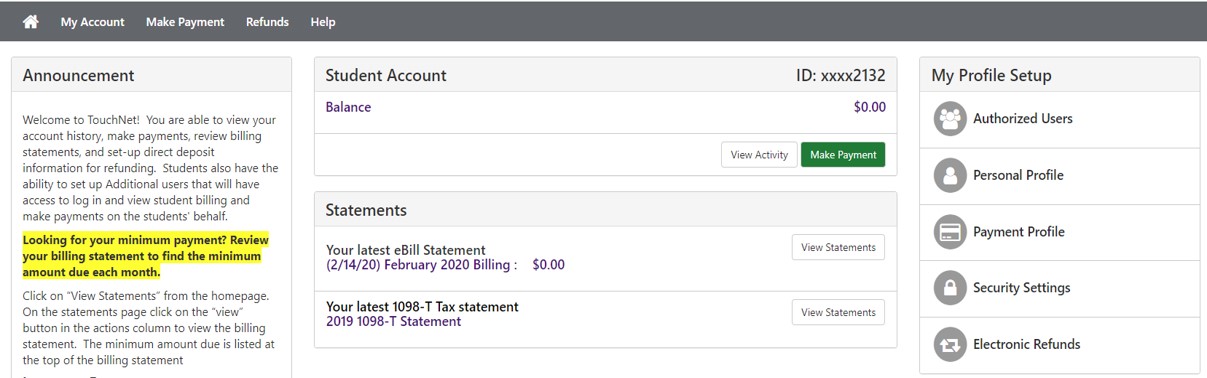1207x378 pixels.
Task: Click the Balance link in Student Account
Action: click(348, 107)
